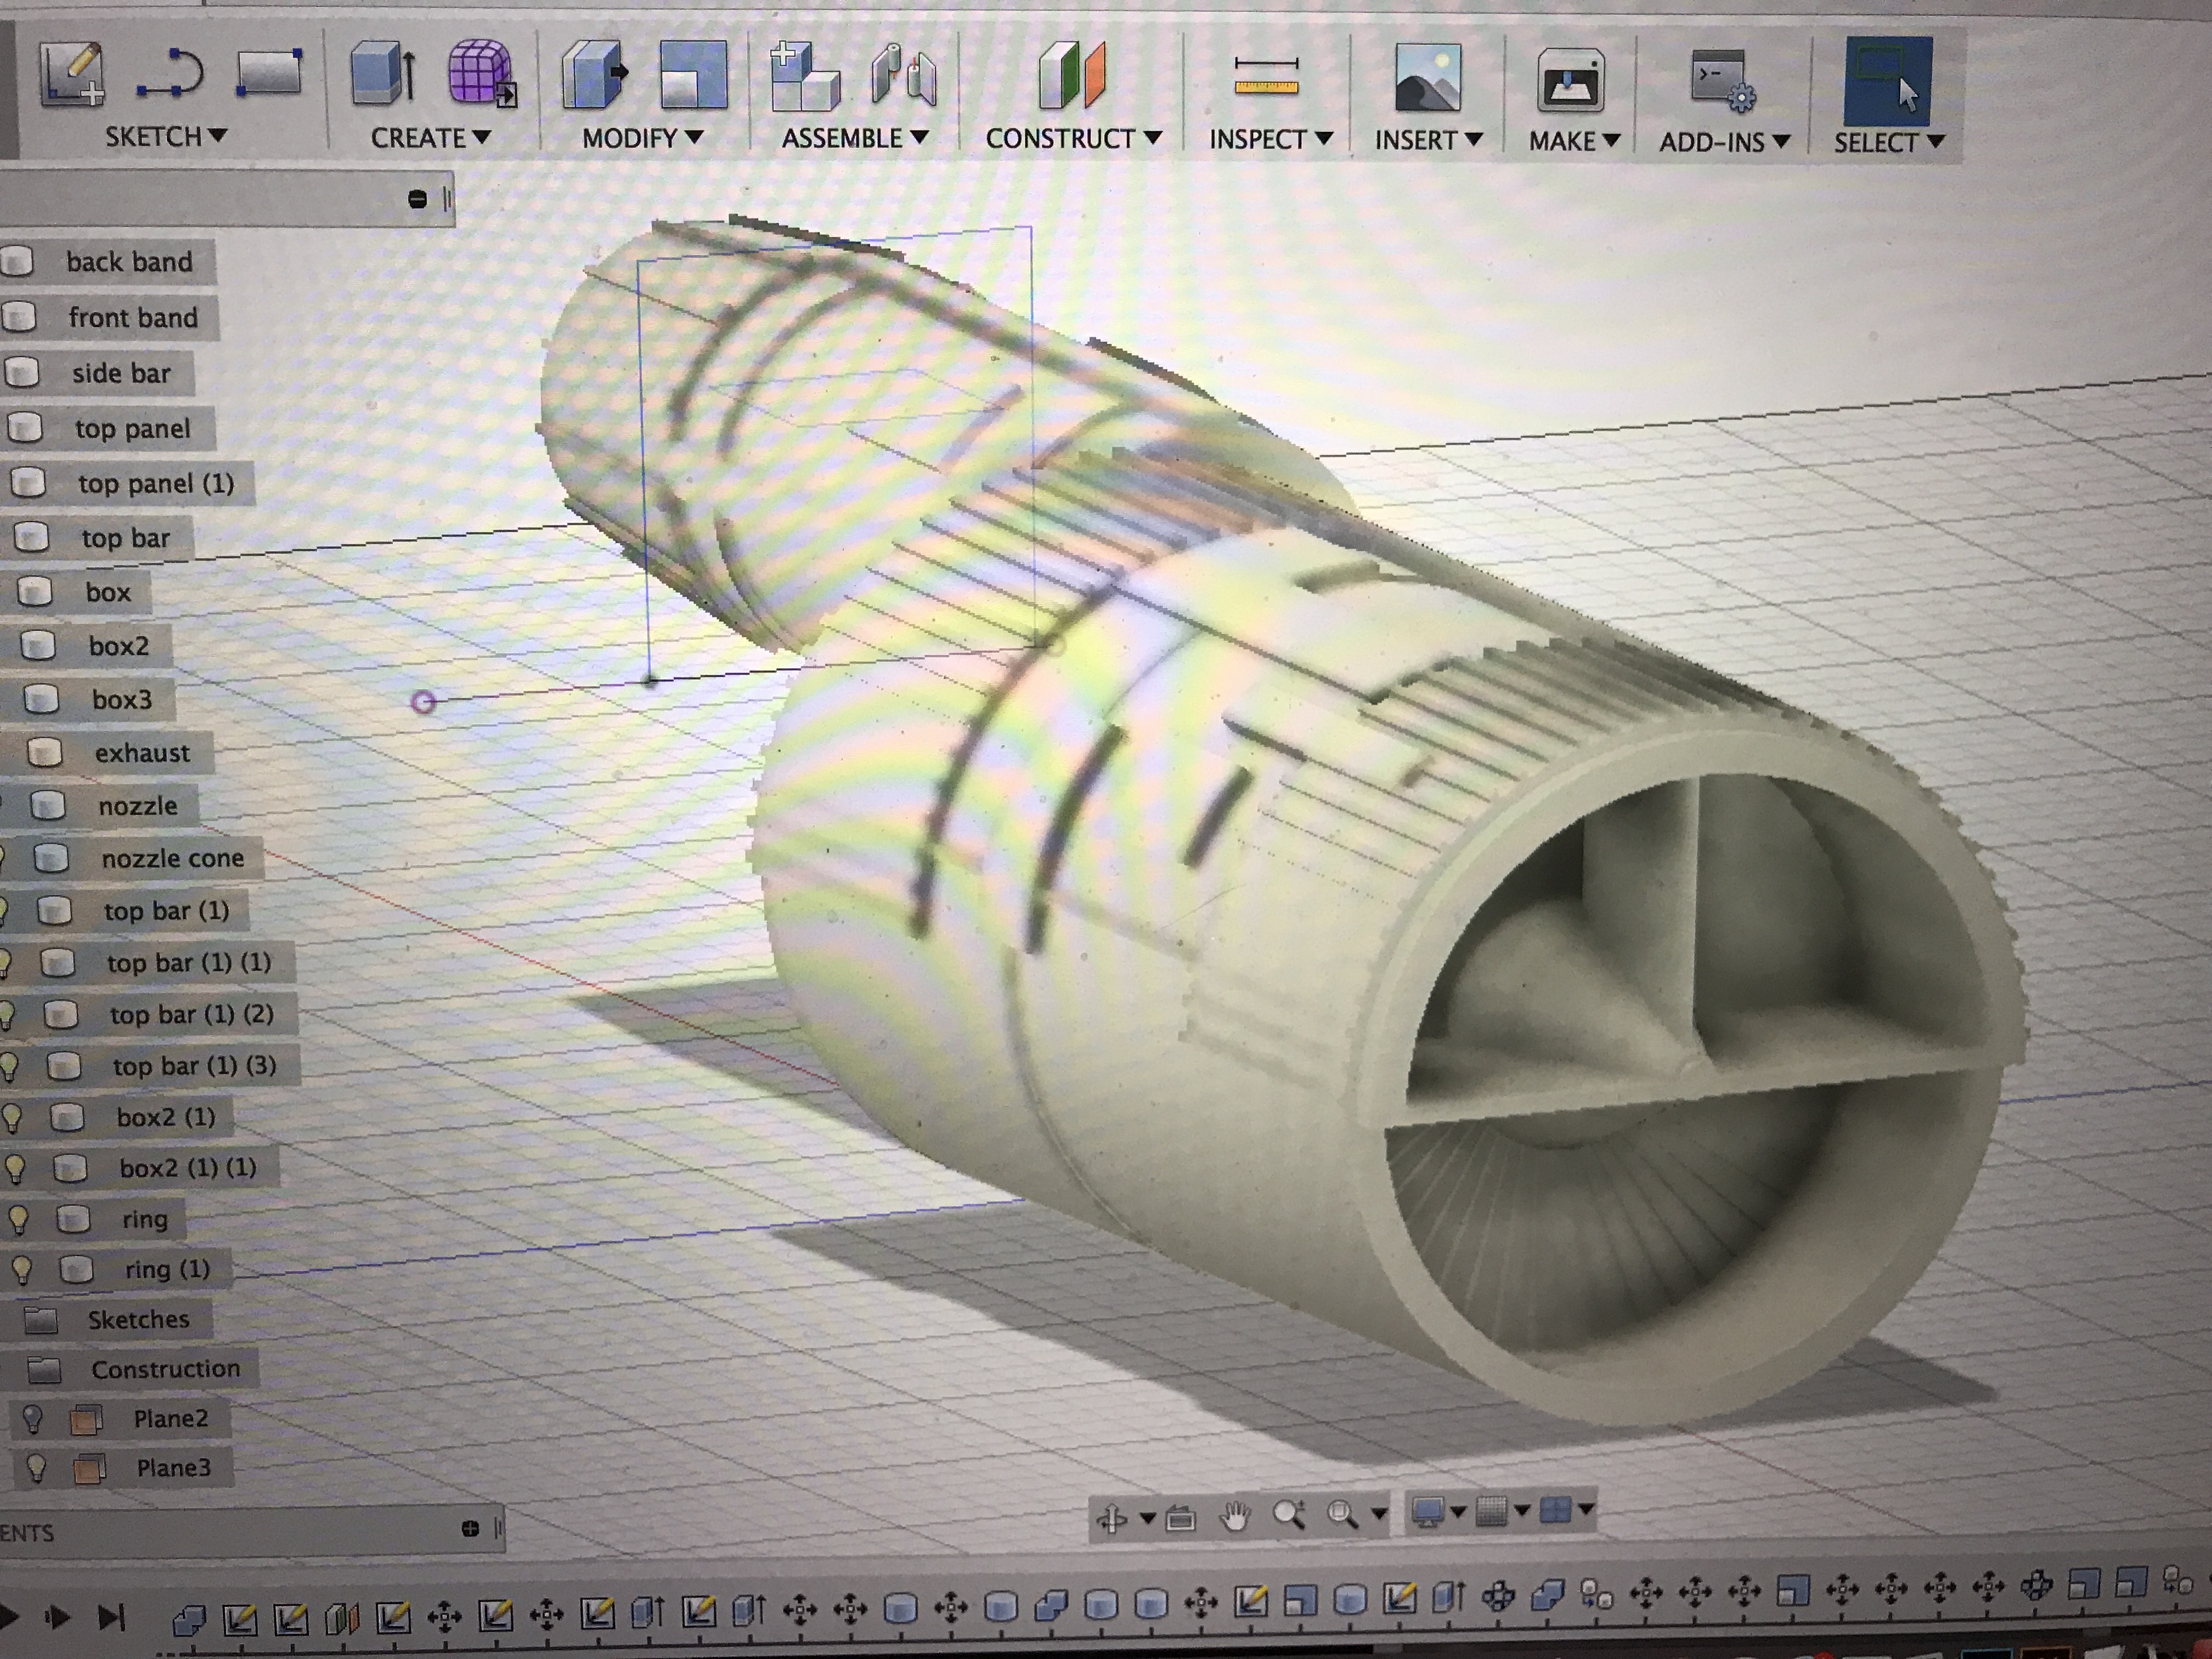
Task: Hide the box2 (1) body
Action: [x=12, y=1116]
